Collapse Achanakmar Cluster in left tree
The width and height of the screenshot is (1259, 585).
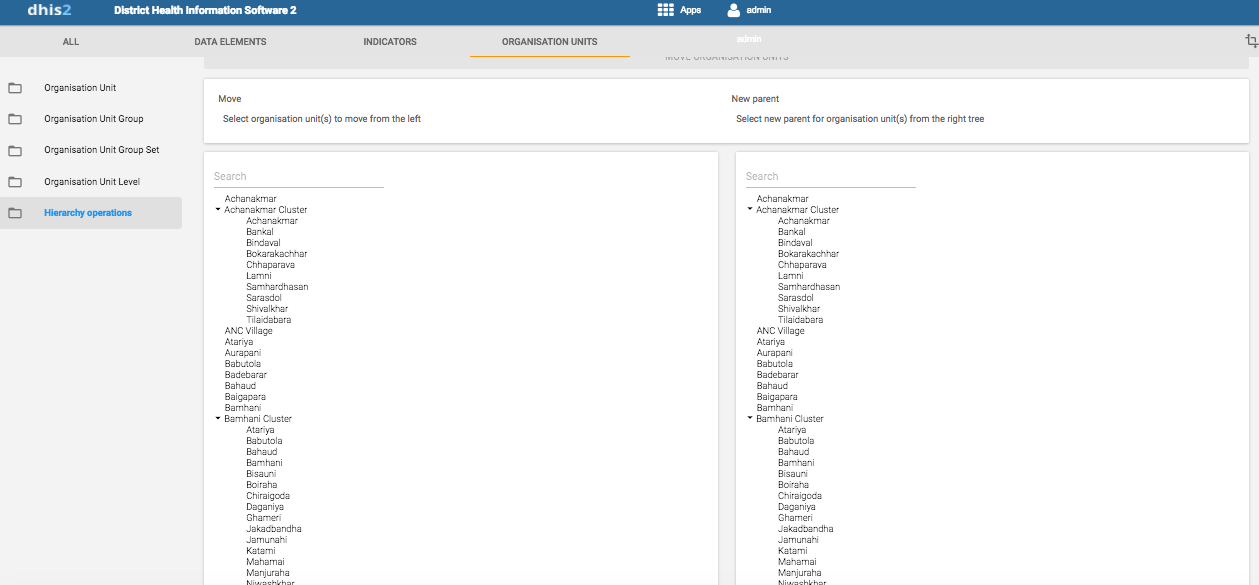point(218,210)
